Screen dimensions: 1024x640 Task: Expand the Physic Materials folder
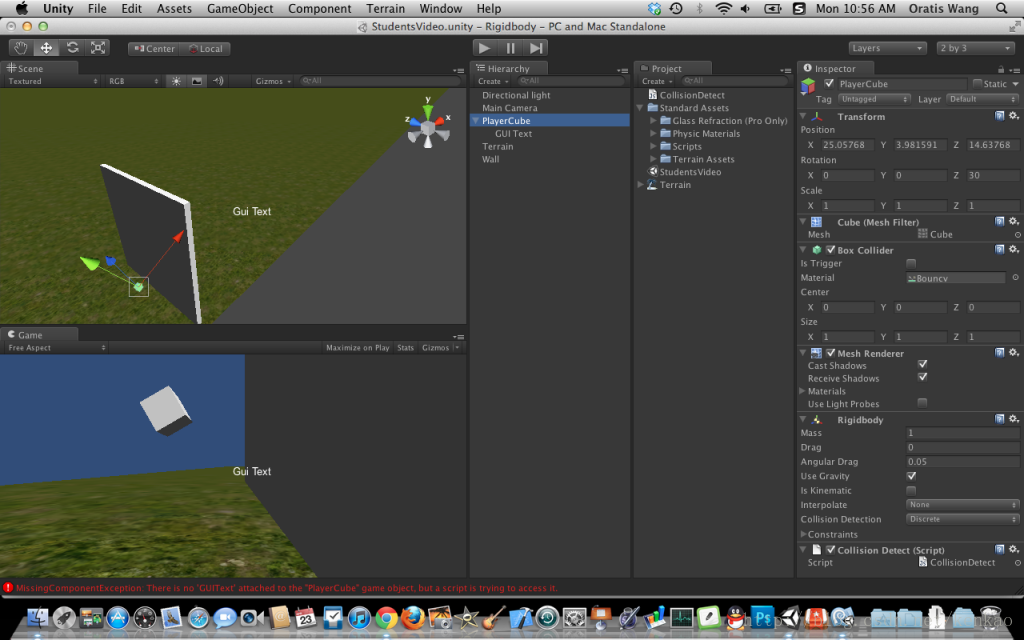click(653, 133)
